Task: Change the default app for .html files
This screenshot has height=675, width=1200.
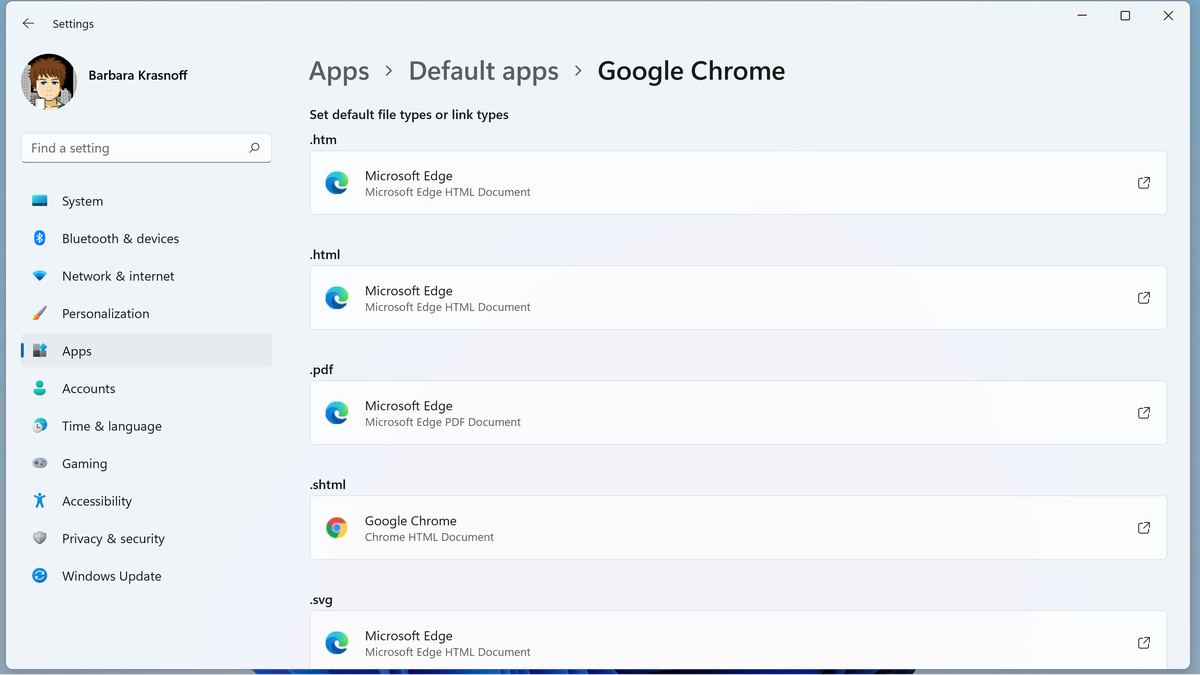Action: (738, 297)
